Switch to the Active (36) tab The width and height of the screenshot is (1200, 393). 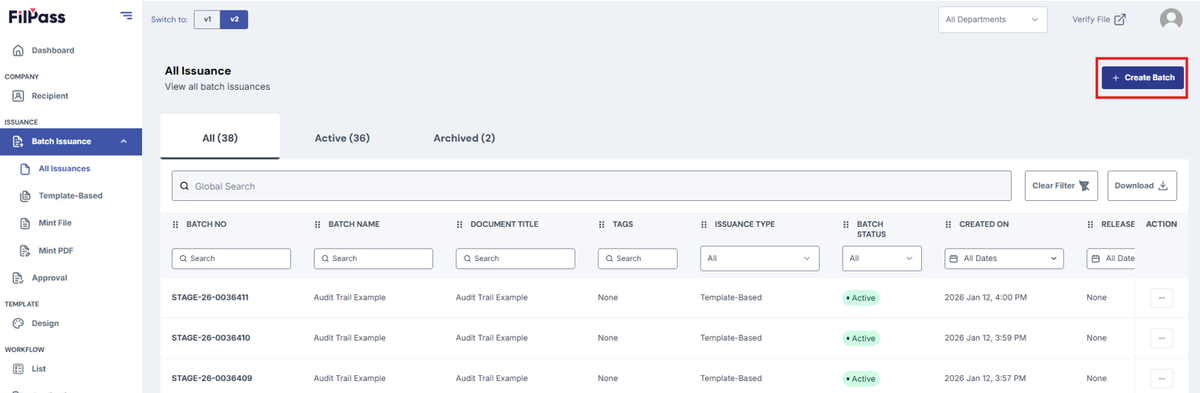[342, 137]
